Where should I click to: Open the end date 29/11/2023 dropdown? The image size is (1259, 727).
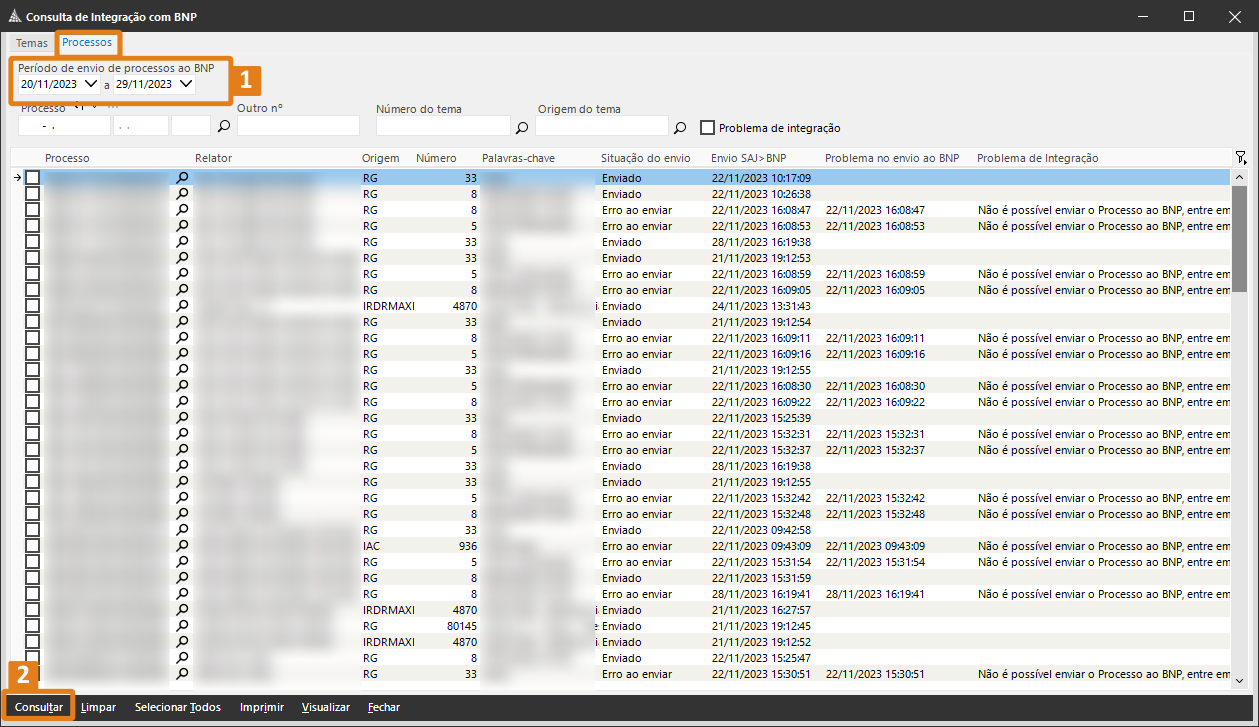[186, 84]
